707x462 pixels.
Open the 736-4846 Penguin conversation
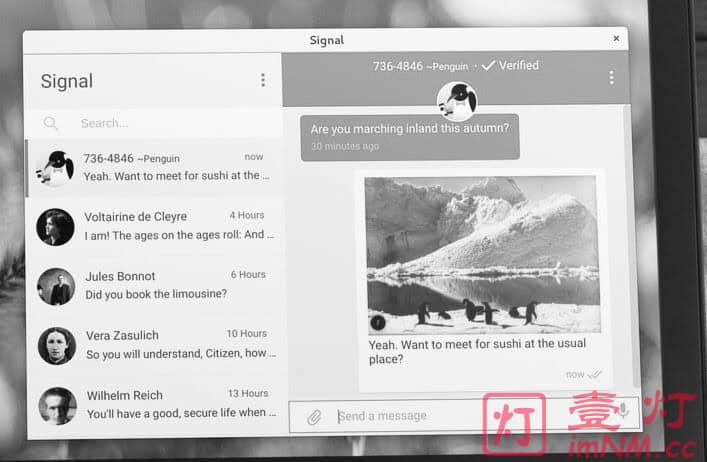pyautogui.click(x=154, y=168)
